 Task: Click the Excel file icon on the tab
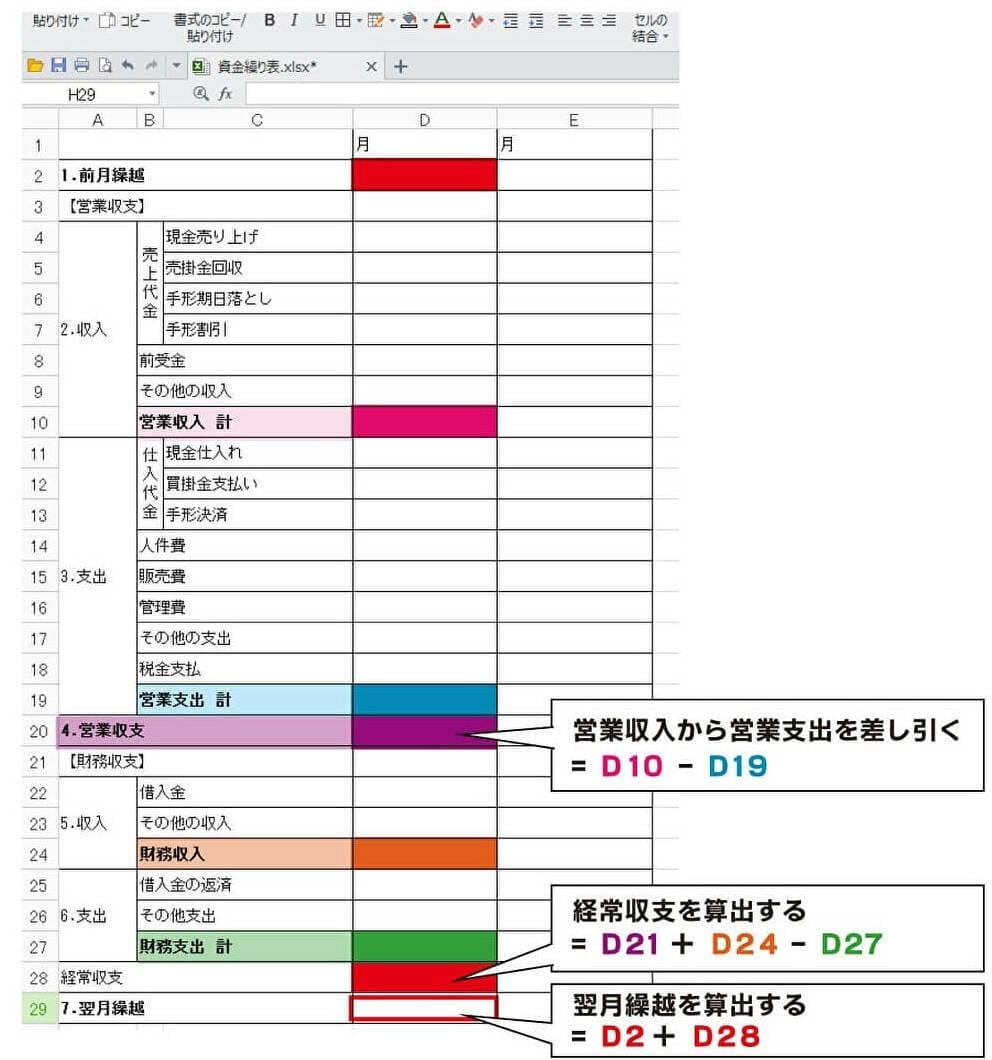tap(200, 66)
